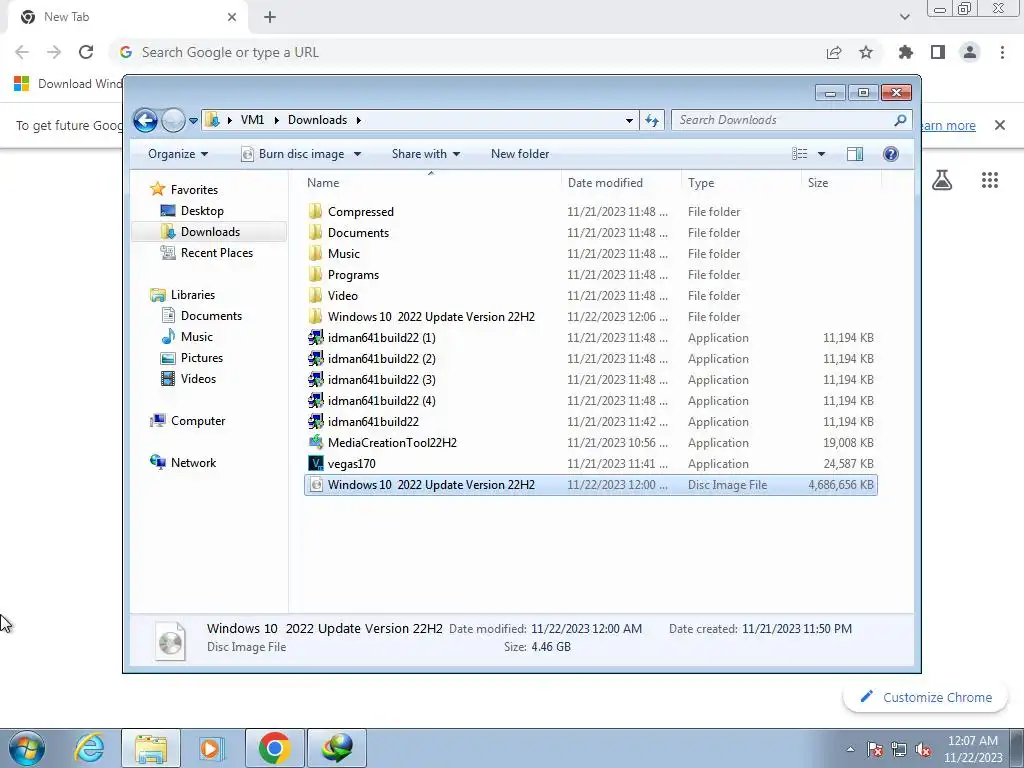This screenshot has height=768, width=1024.
Task: Click the VM1 breadcrumb in address bar
Action: pos(252,120)
